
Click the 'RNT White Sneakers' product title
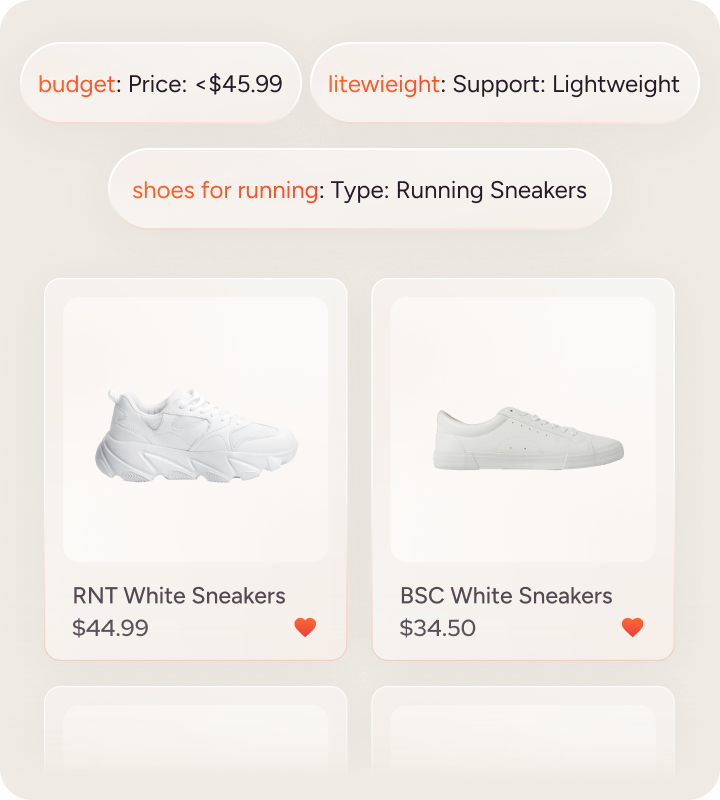point(179,596)
